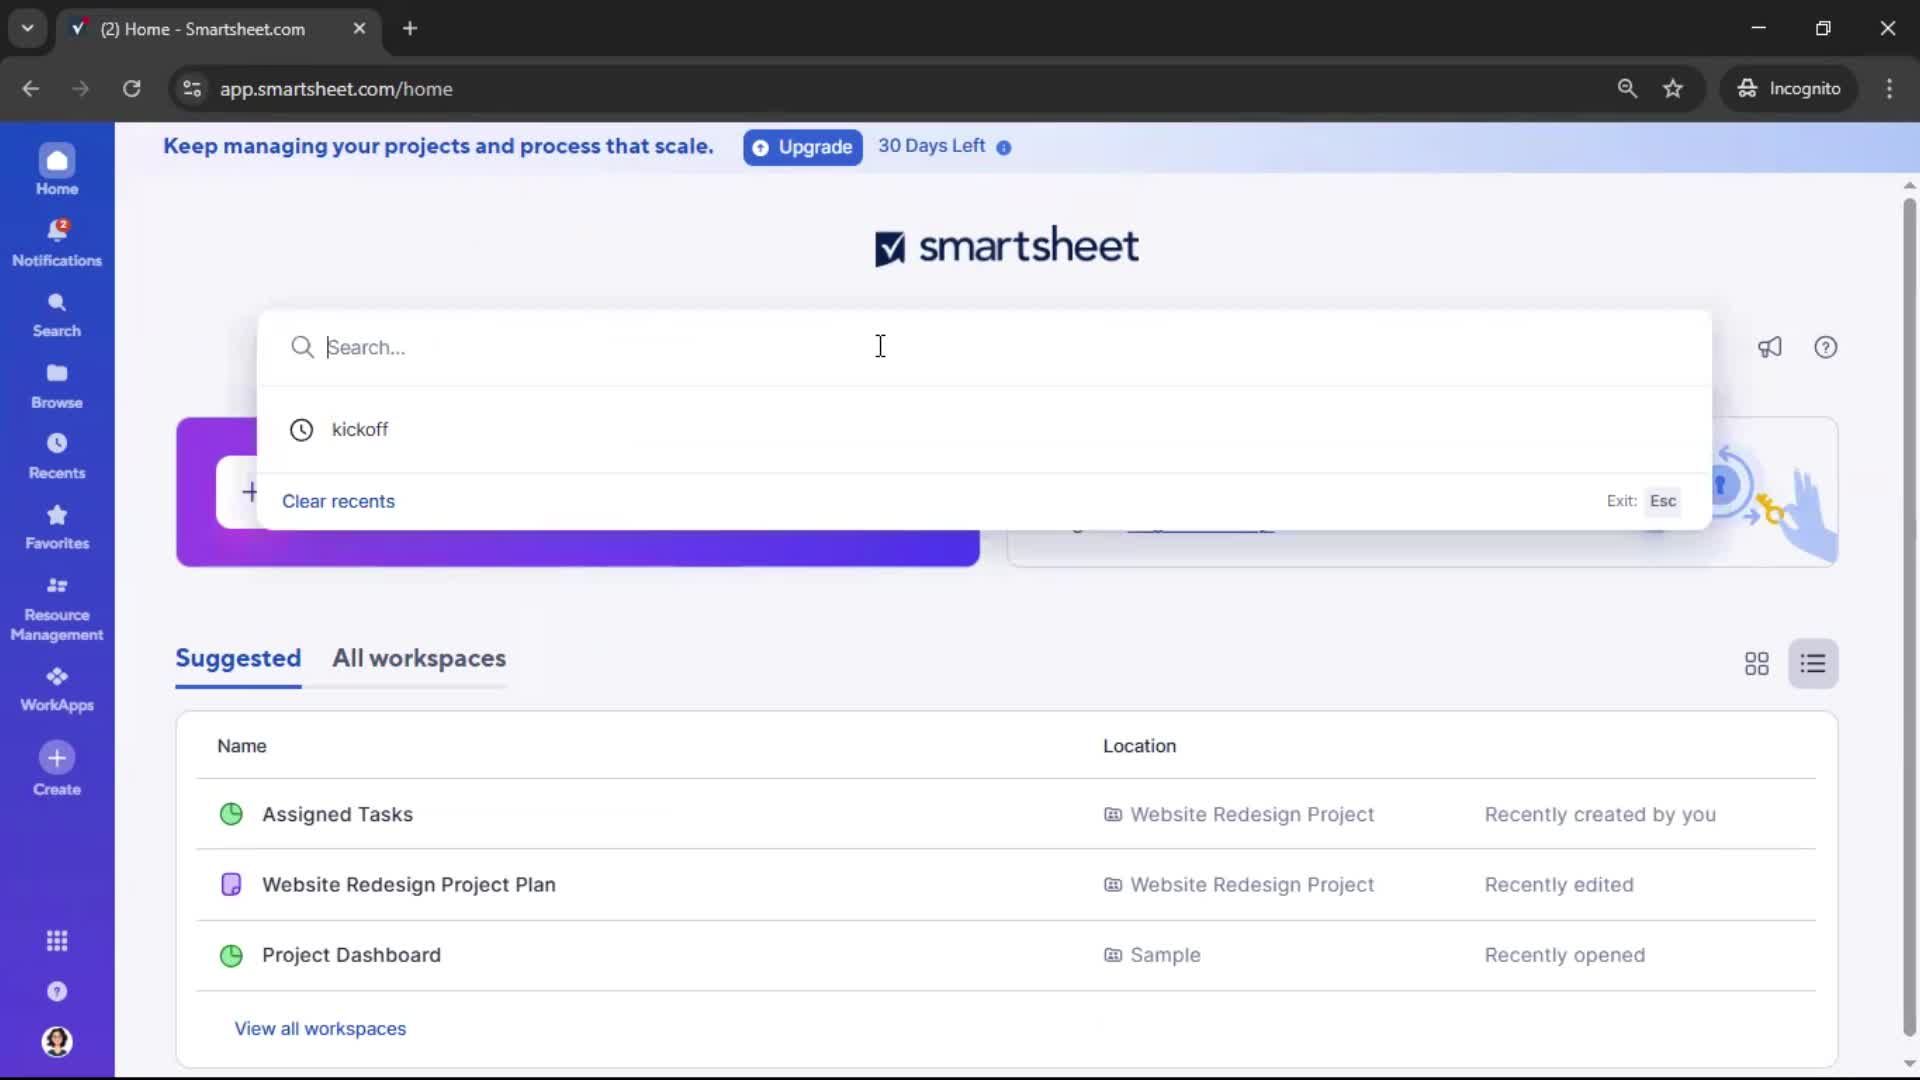
Task: Open Recents from the left sidebar
Action: click(x=57, y=455)
